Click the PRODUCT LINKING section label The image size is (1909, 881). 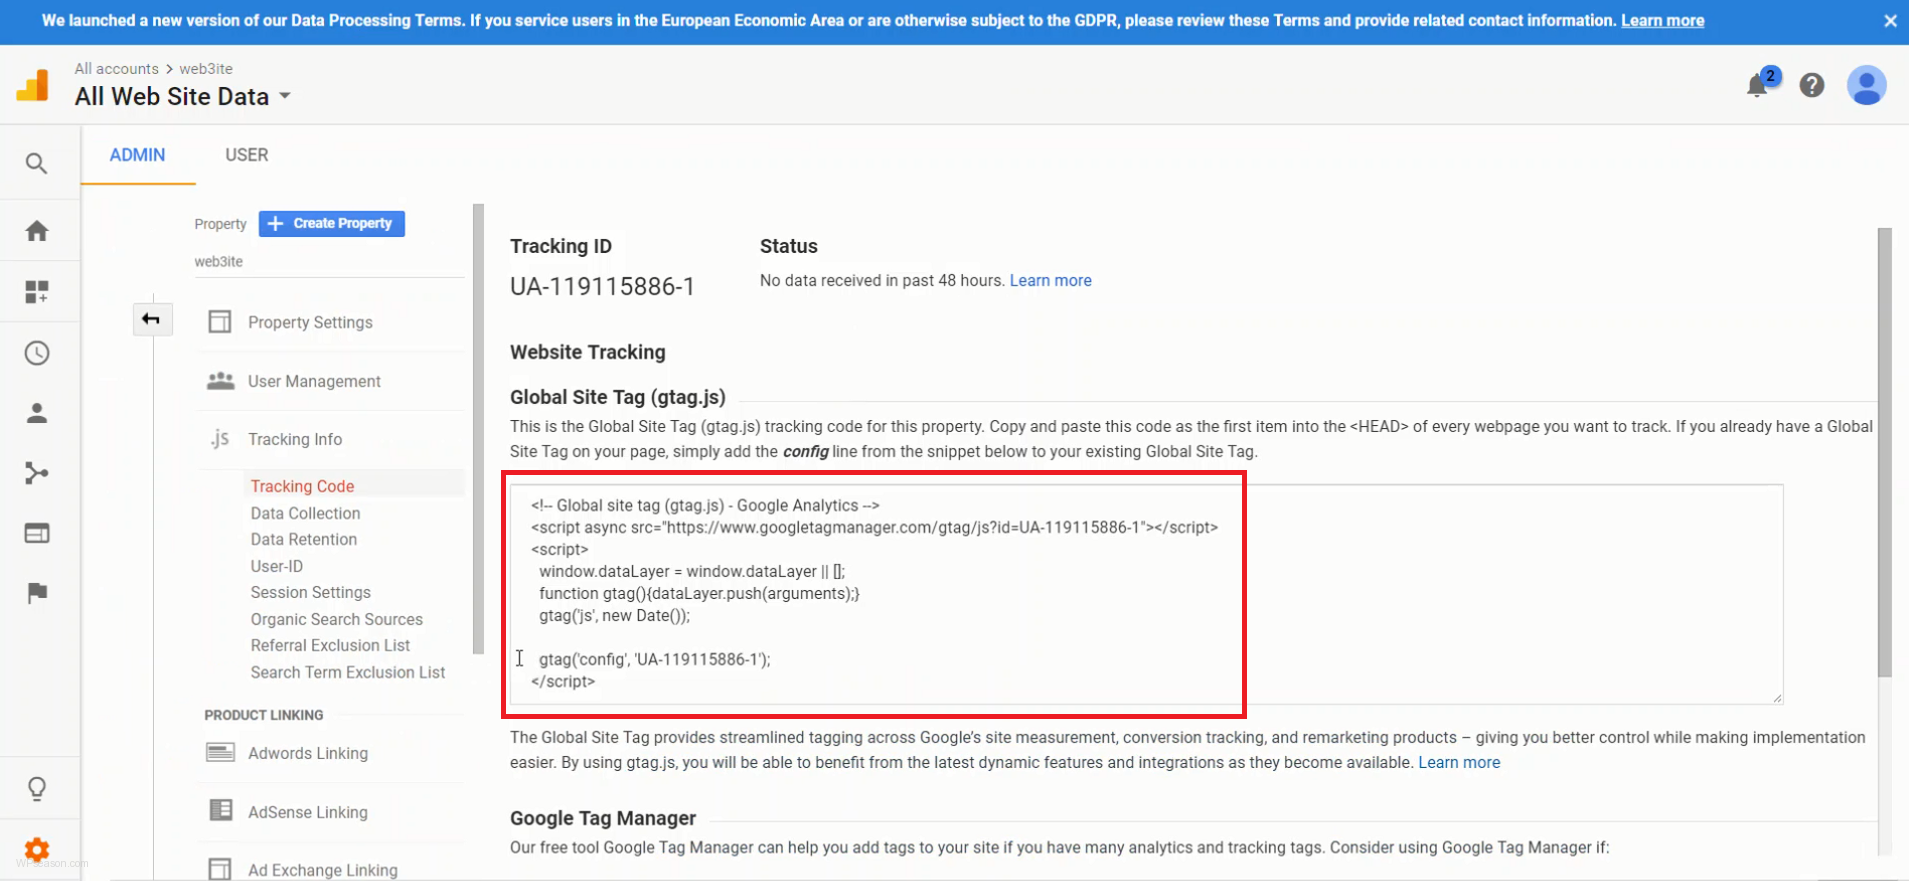[263, 715]
